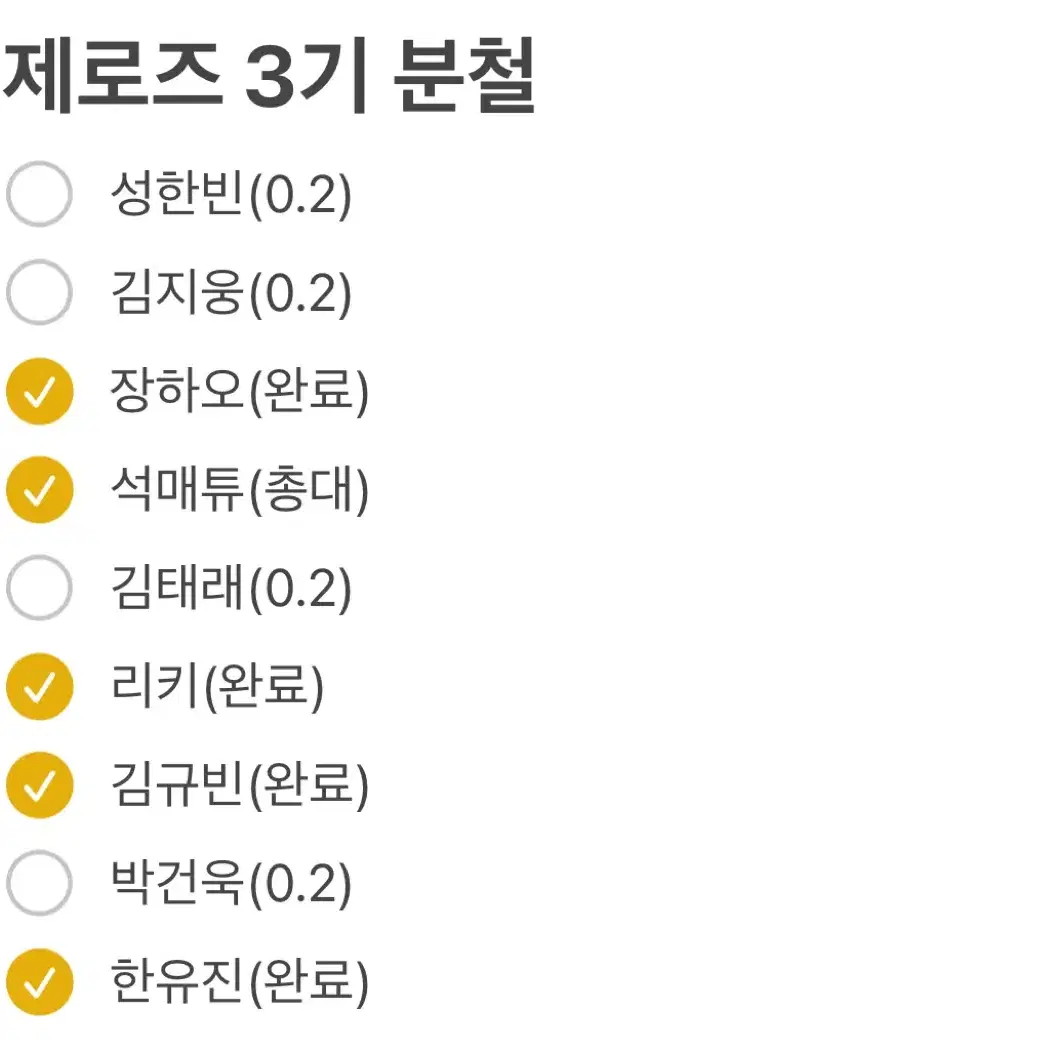Click the 김규빈(완료) option text
This screenshot has width=1050, height=1050.
[x=239, y=785]
